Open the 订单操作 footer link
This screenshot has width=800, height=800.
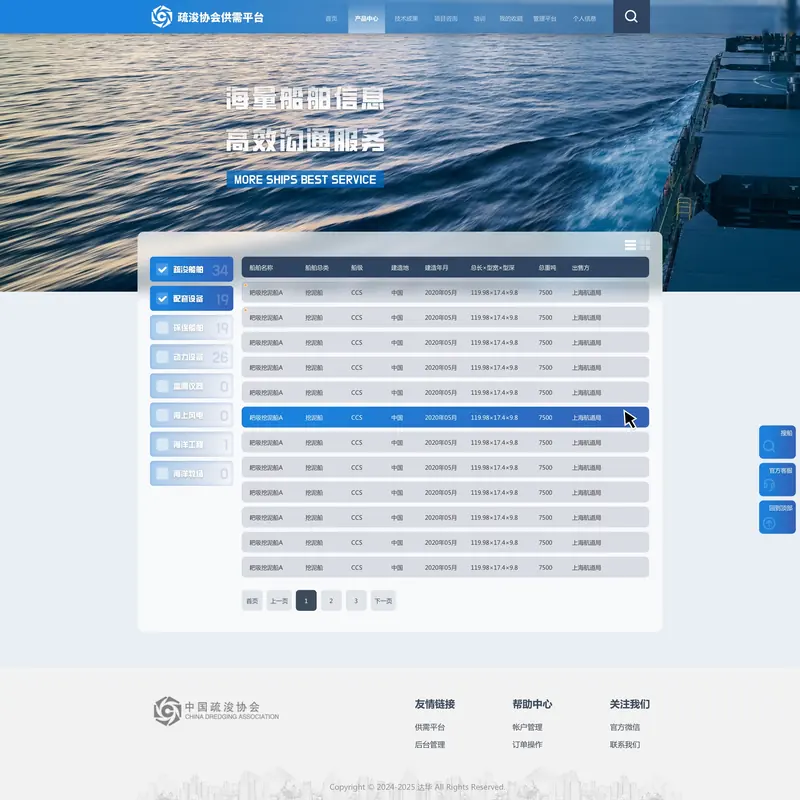527,744
